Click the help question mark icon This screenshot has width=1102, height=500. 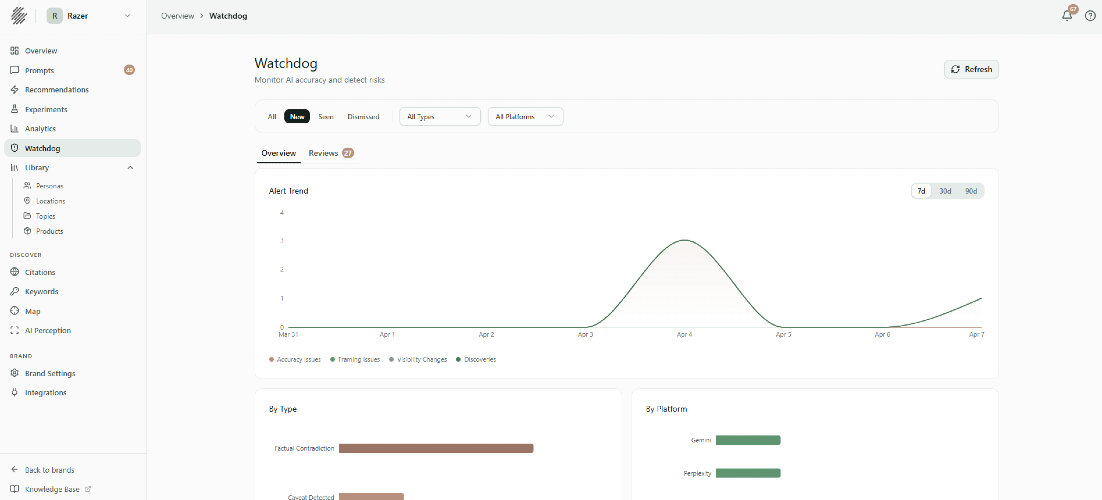(1090, 16)
